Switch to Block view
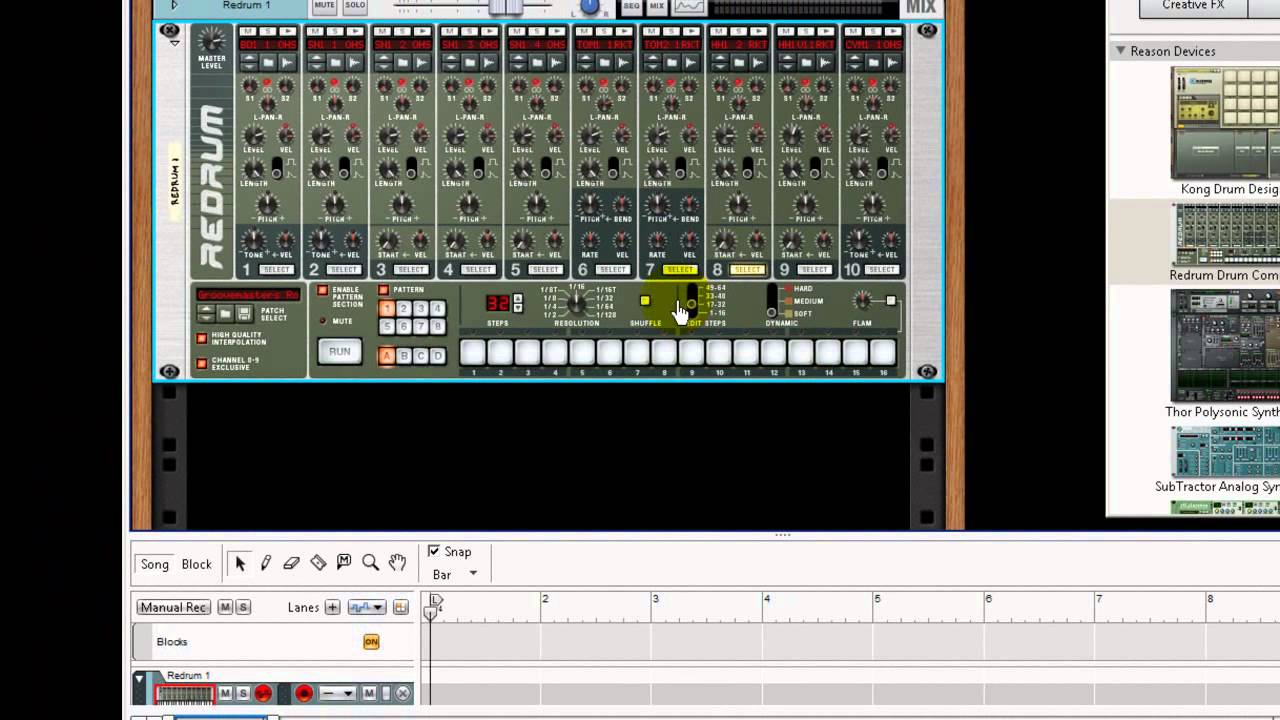This screenshot has width=1280, height=720. 197,564
